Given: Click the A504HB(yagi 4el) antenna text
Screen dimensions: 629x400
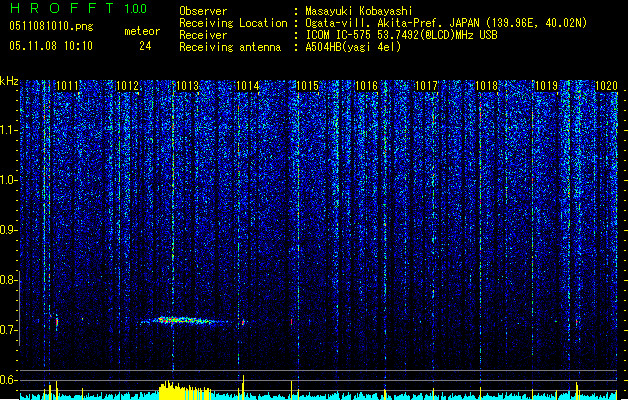Looking at the screenshot, I should click(x=353, y=47).
